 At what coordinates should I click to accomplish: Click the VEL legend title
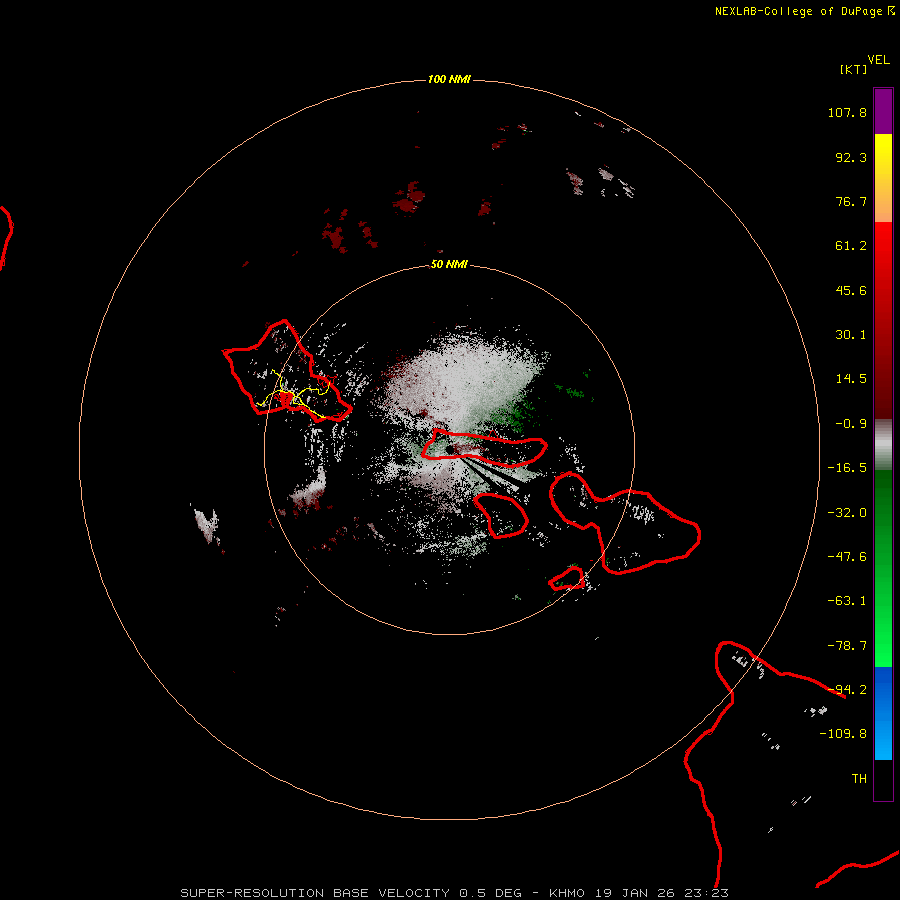[x=878, y=60]
